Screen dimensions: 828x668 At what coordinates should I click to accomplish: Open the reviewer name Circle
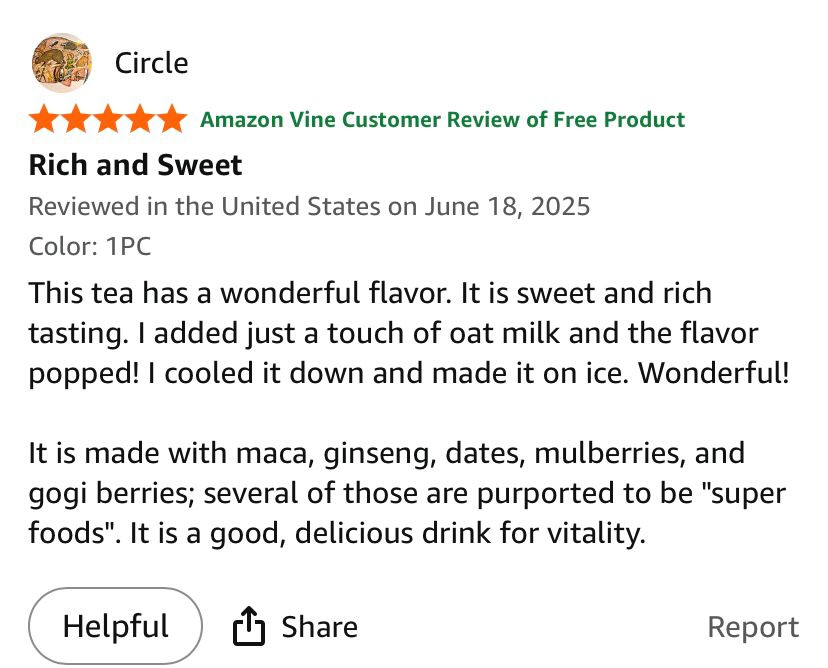[x=151, y=63]
